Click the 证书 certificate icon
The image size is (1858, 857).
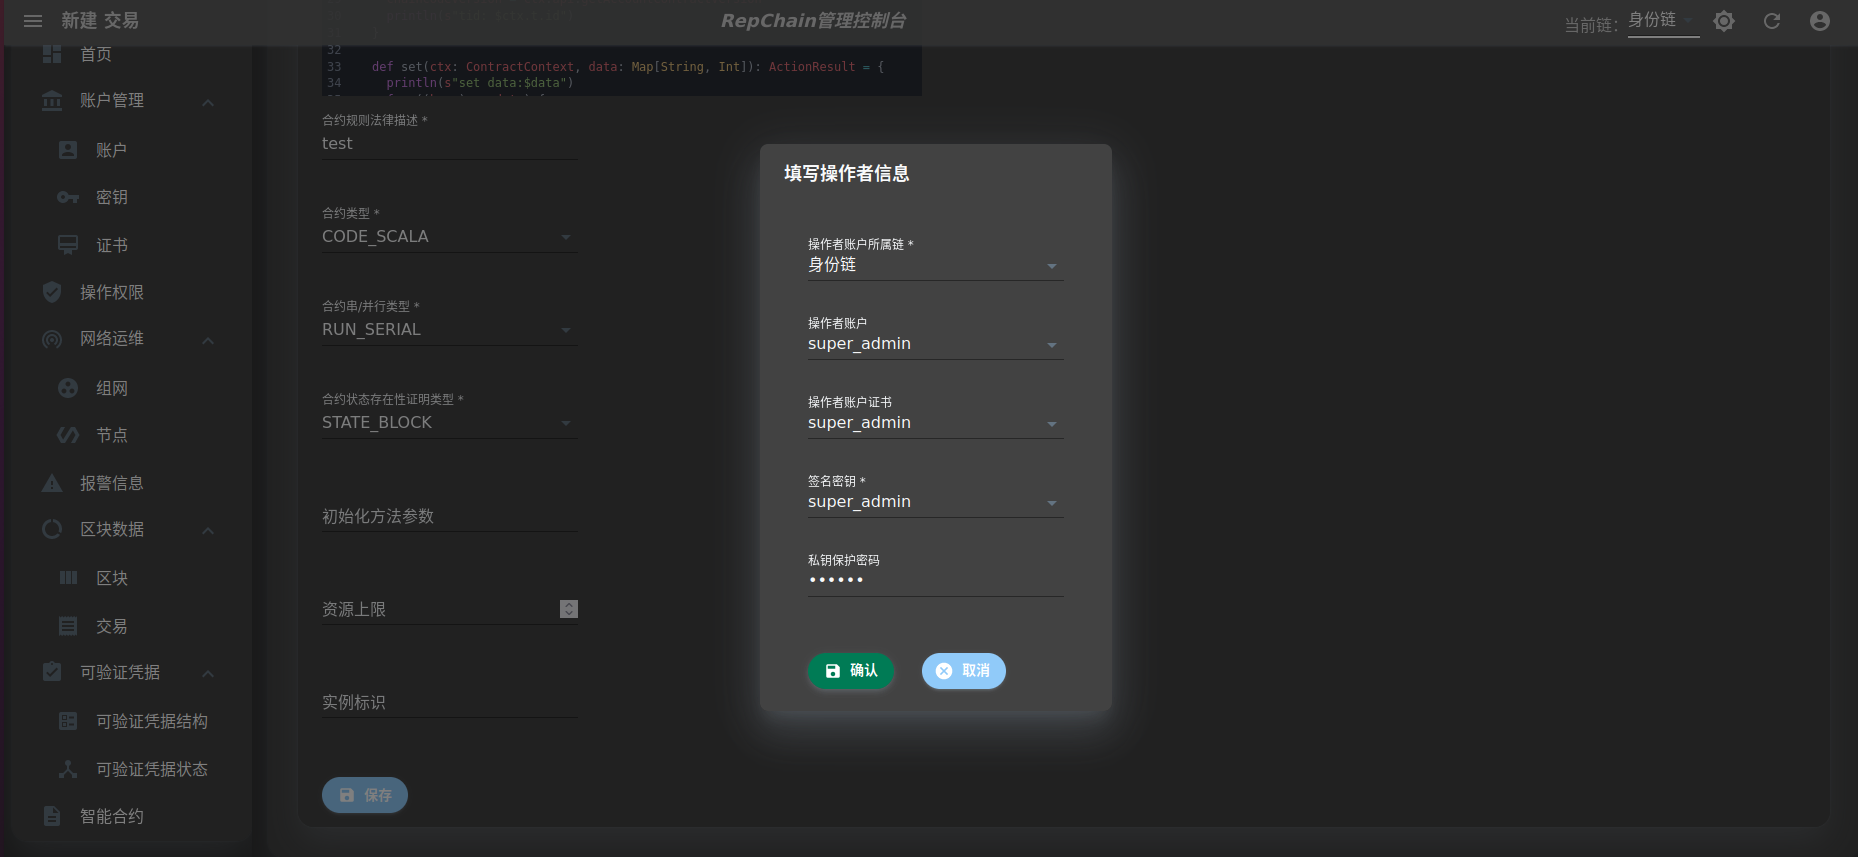(68, 245)
